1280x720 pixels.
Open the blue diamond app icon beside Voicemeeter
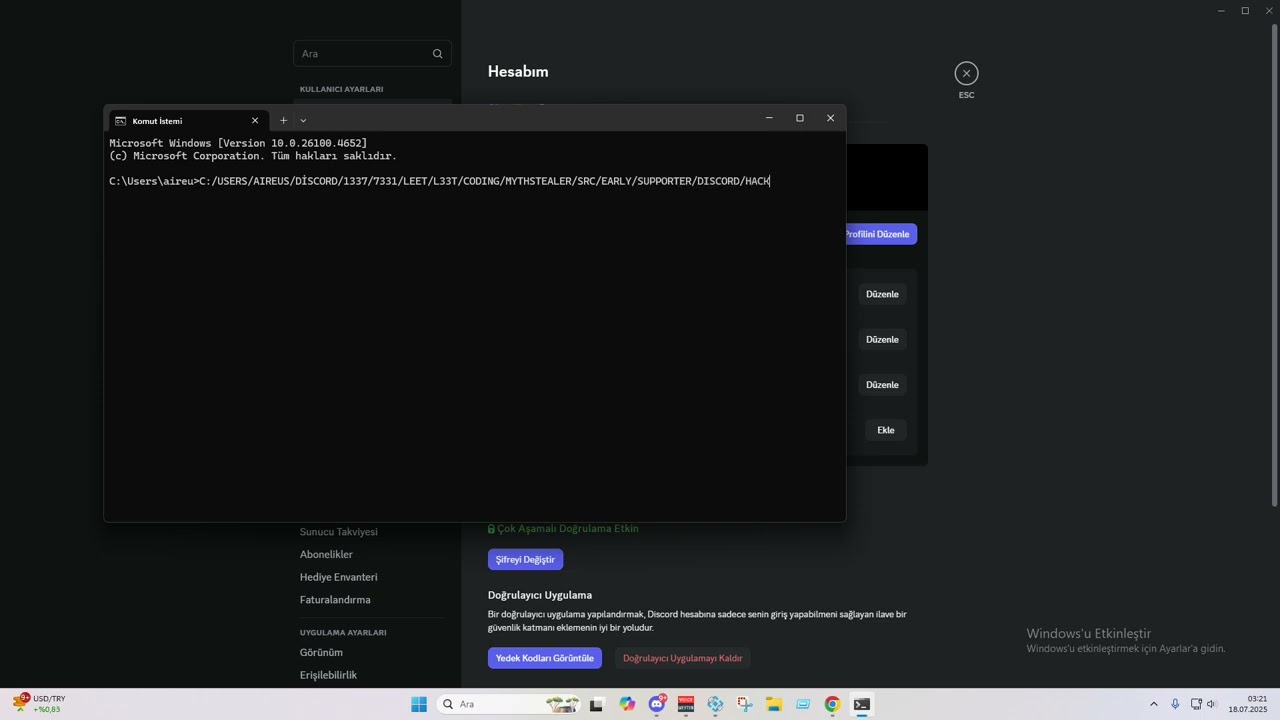715,704
